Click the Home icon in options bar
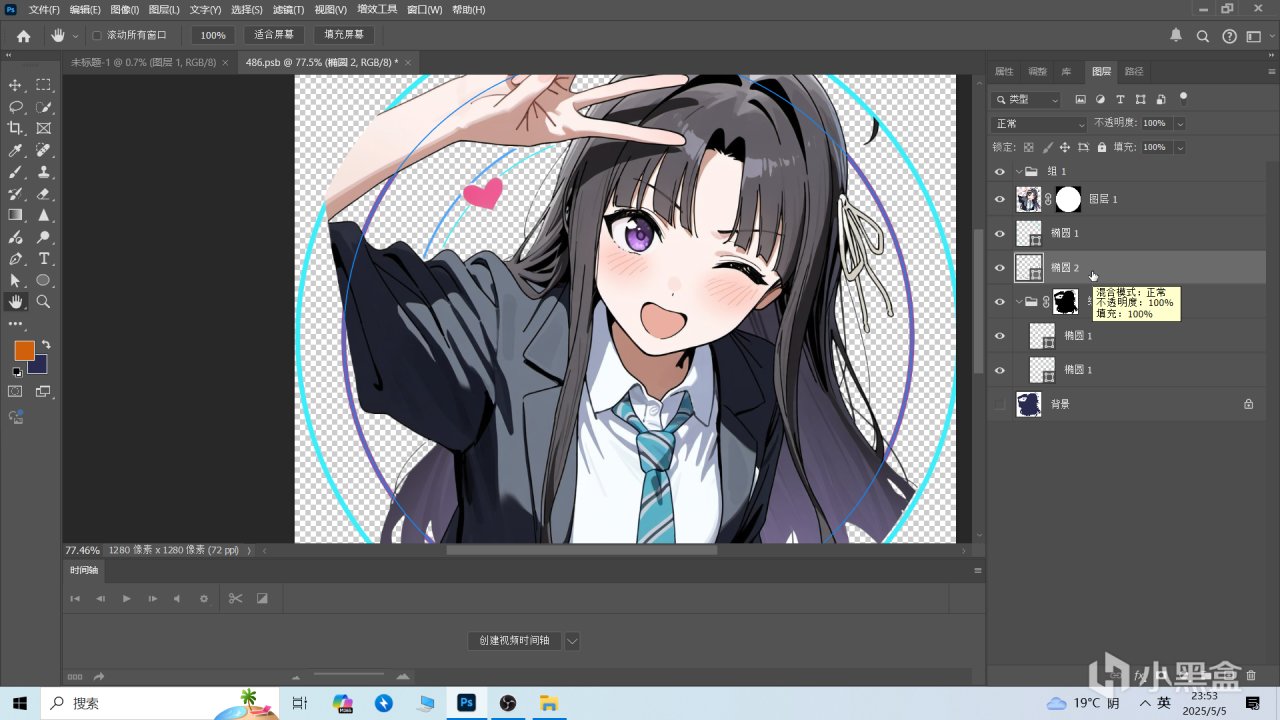The height and width of the screenshot is (720, 1280). click(x=24, y=35)
